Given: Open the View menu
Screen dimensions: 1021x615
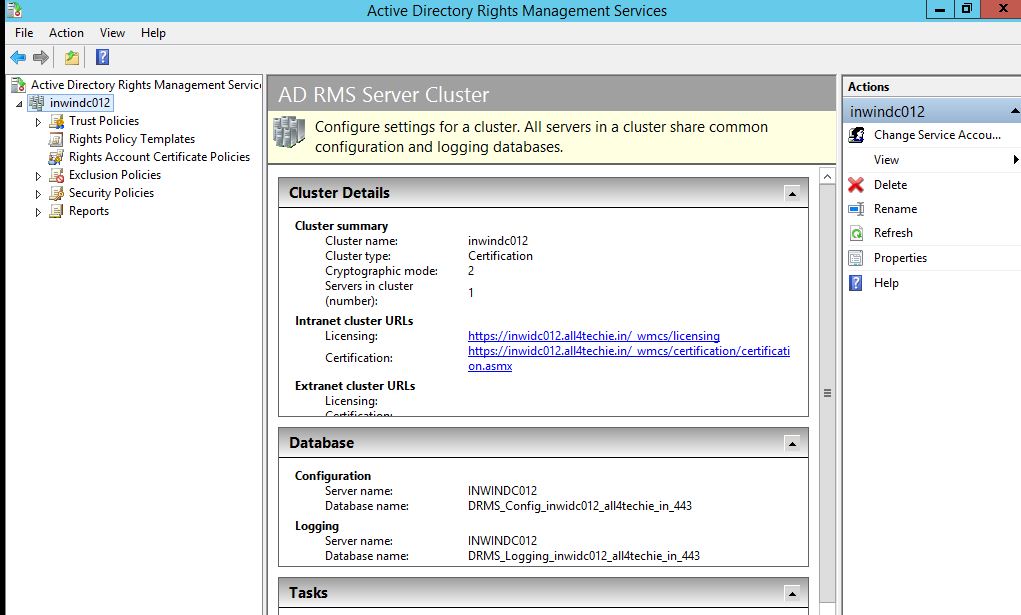Looking at the screenshot, I should click(111, 32).
